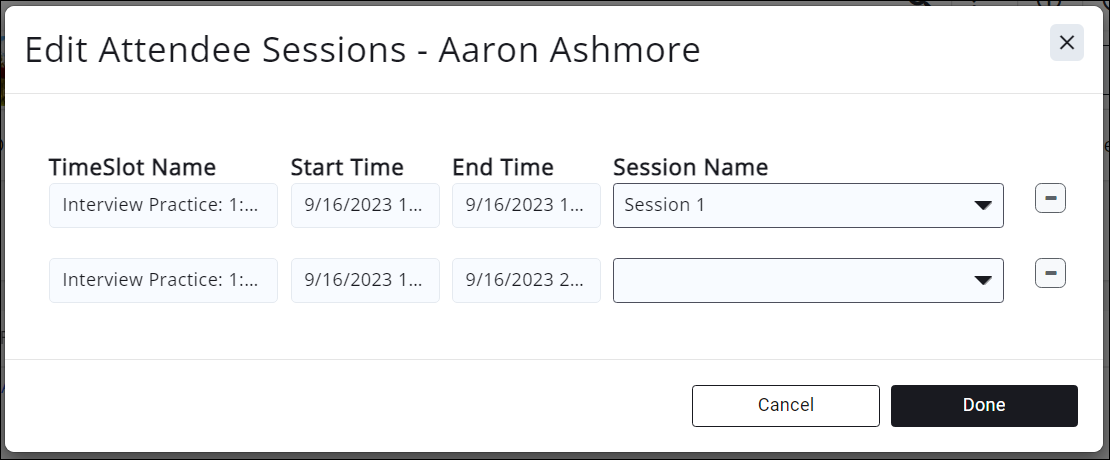This screenshot has width=1110, height=460.
Task: Click first row Start Time field
Action: (365, 205)
